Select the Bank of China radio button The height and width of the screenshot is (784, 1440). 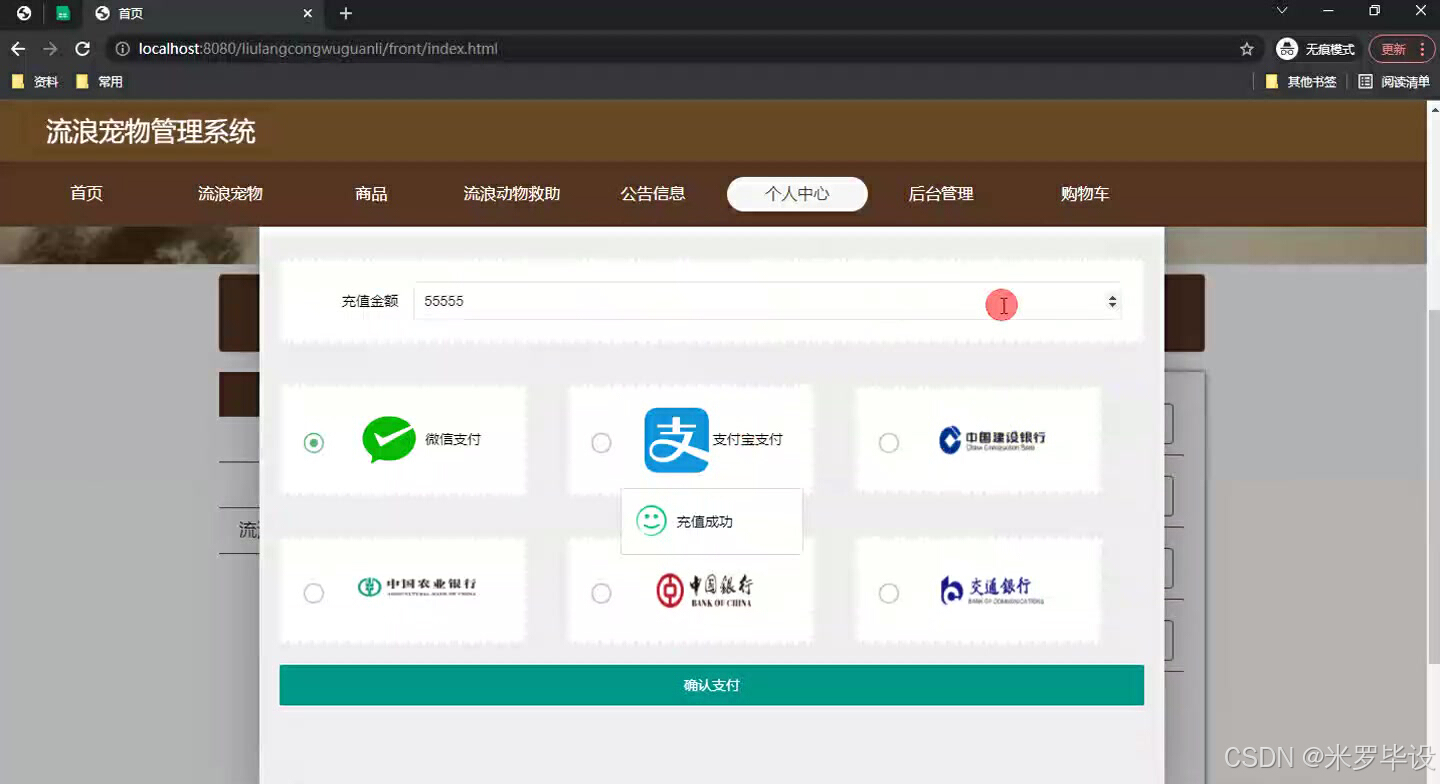tap(601, 593)
